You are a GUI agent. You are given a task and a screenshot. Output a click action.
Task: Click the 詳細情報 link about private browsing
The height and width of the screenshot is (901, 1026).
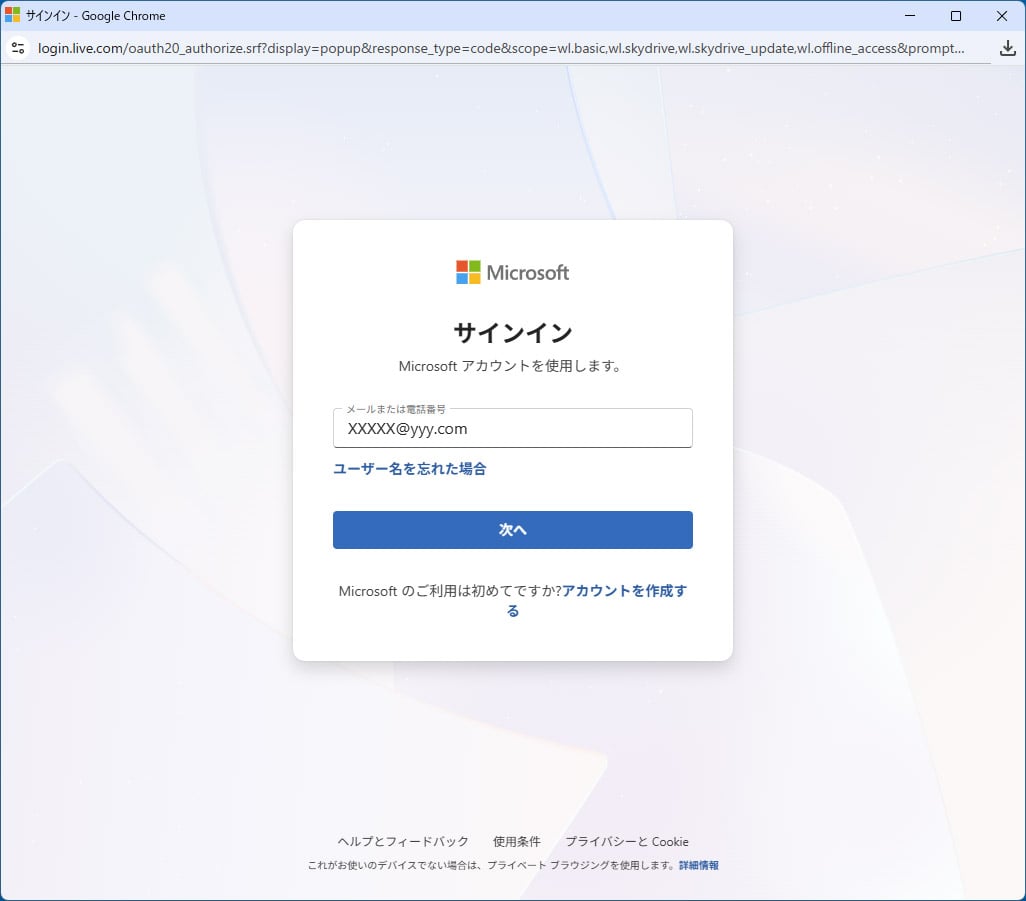click(698, 865)
